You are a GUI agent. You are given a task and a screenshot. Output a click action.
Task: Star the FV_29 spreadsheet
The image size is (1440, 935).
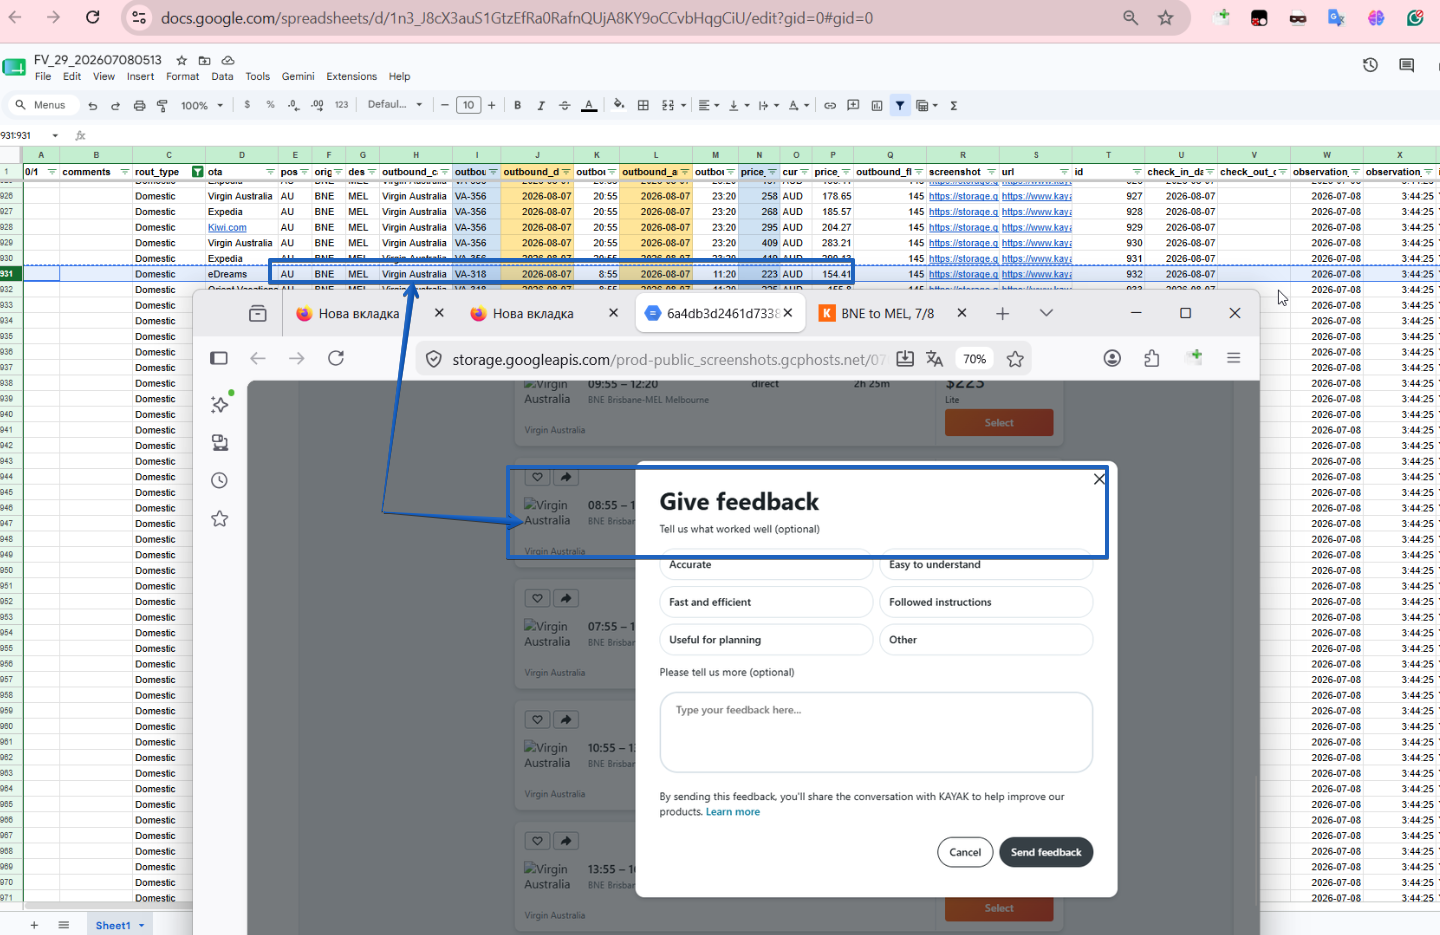pos(181,60)
